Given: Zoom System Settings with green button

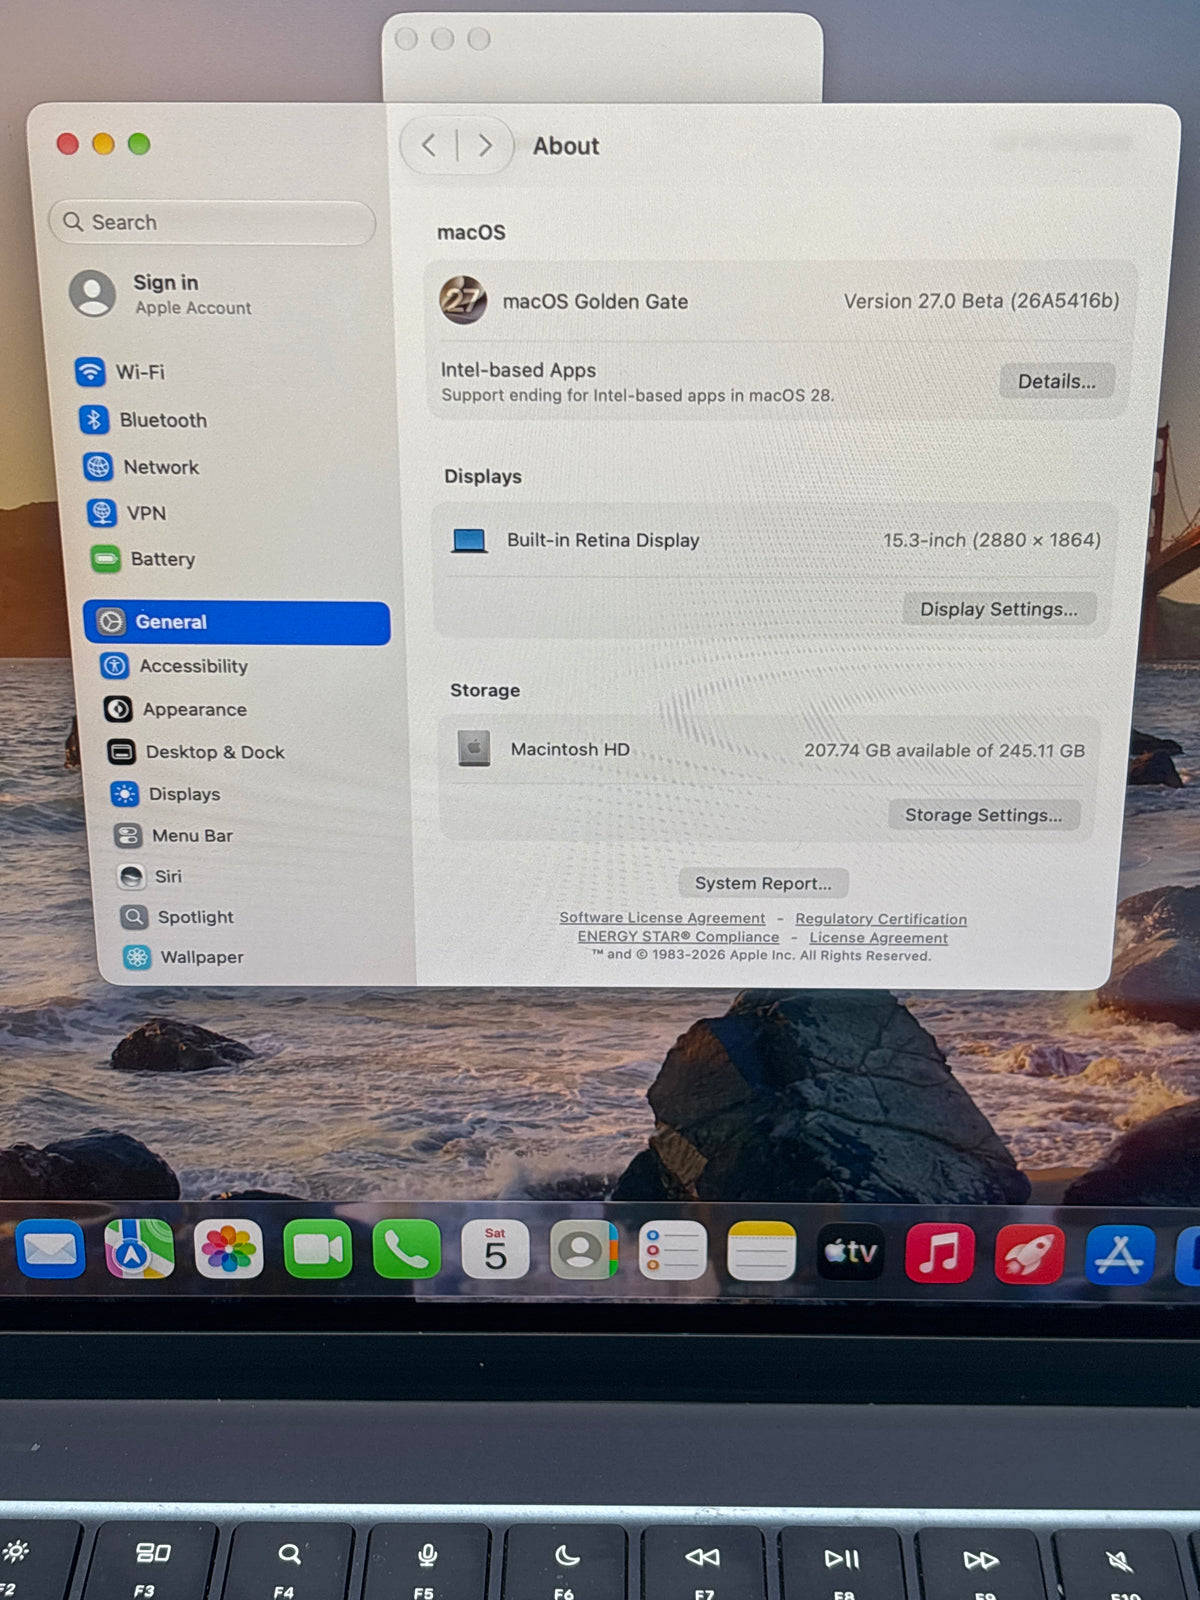Looking at the screenshot, I should pyautogui.click(x=139, y=144).
